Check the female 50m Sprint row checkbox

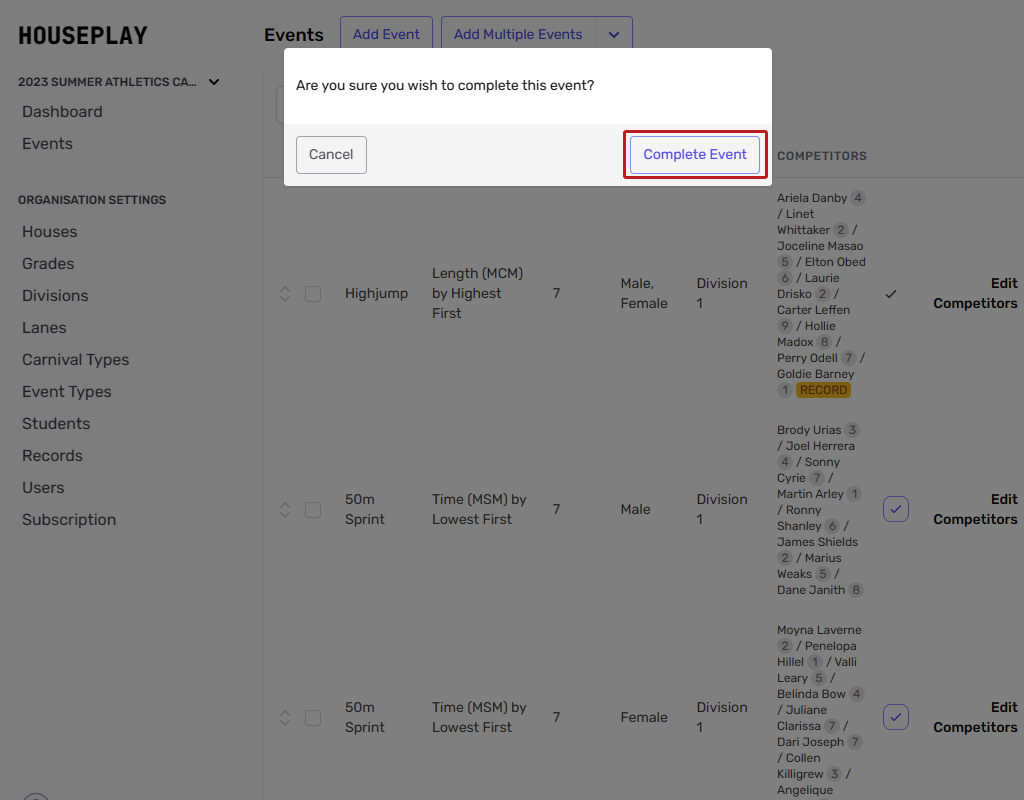click(313, 718)
